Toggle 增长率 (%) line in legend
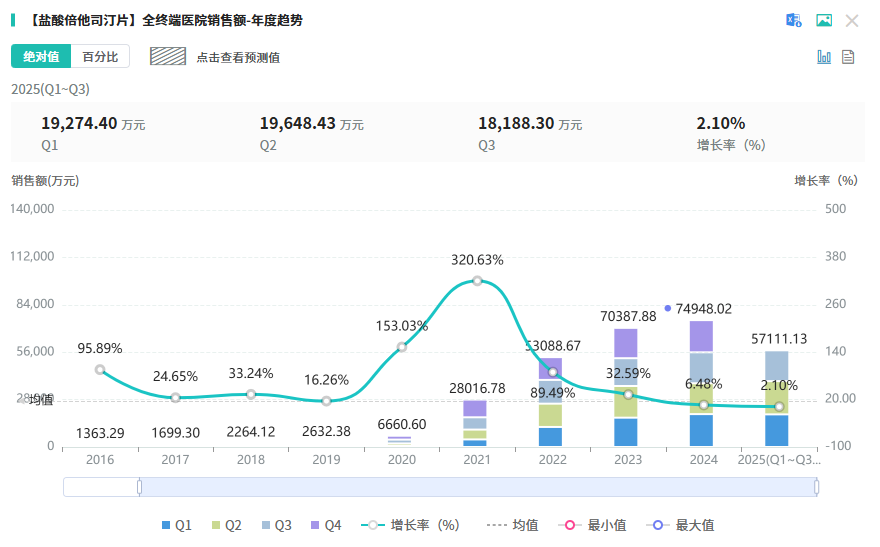880x547 pixels. (412, 525)
